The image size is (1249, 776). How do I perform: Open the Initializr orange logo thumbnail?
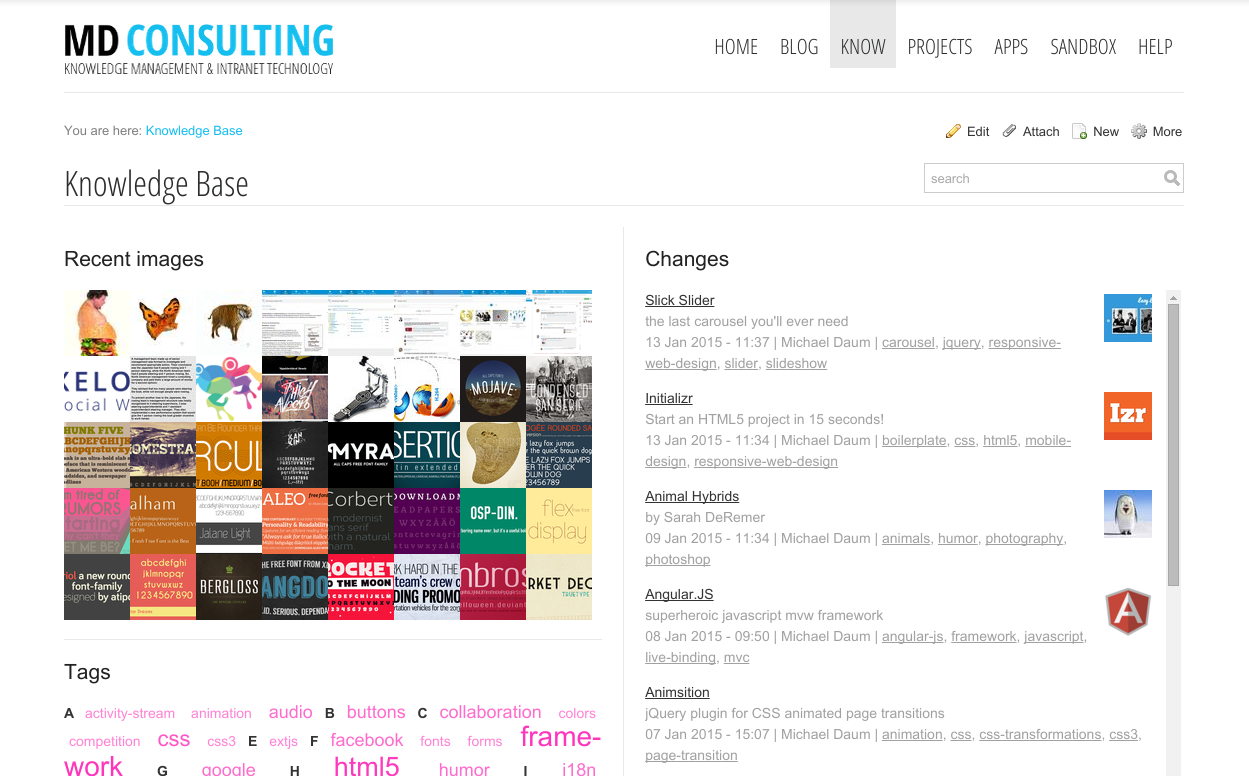[1127, 416]
